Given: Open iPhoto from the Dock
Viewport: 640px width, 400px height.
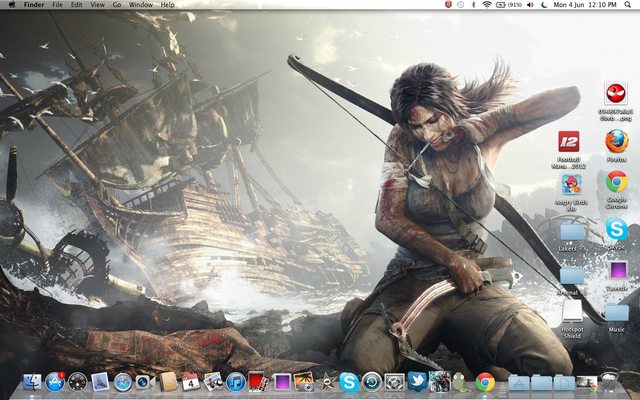Looking at the screenshot, I should 304,382.
